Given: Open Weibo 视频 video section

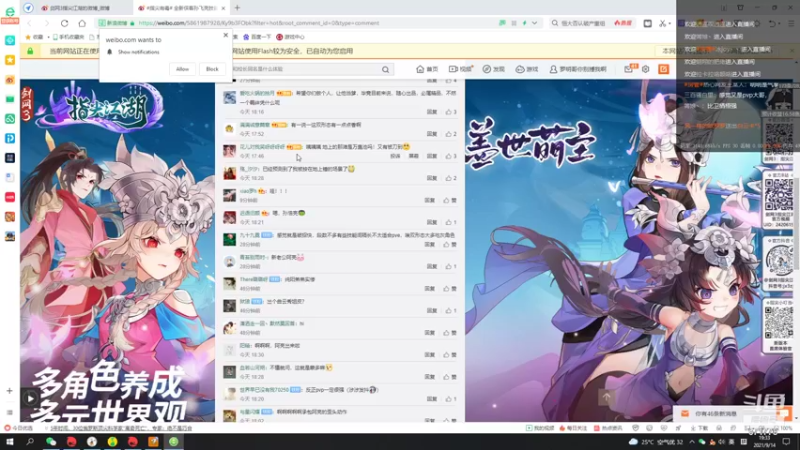Looking at the screenshot, I should (460, 69).
